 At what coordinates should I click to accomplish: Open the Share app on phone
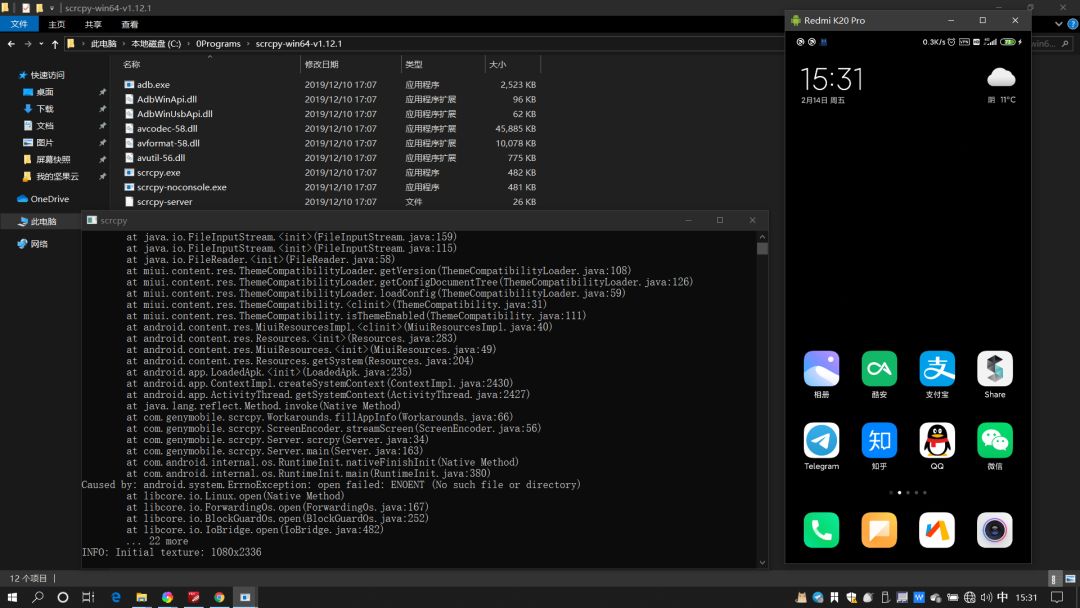coord(995,368)
